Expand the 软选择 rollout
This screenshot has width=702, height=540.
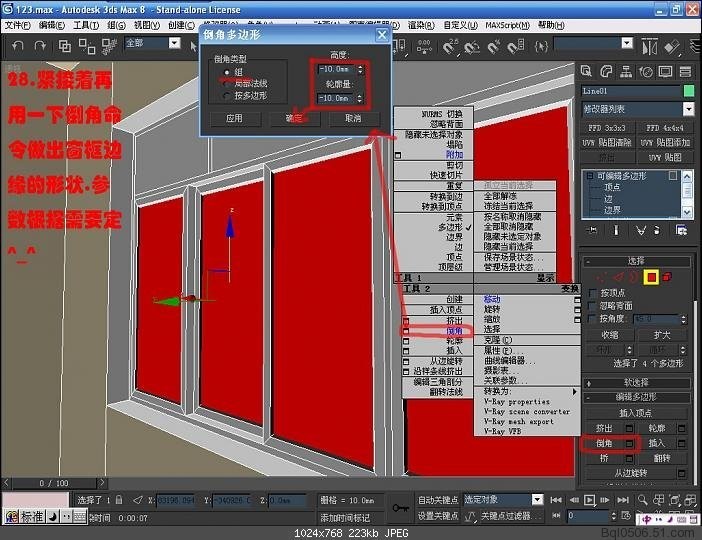pyautogui.click(x=636, y=383)
